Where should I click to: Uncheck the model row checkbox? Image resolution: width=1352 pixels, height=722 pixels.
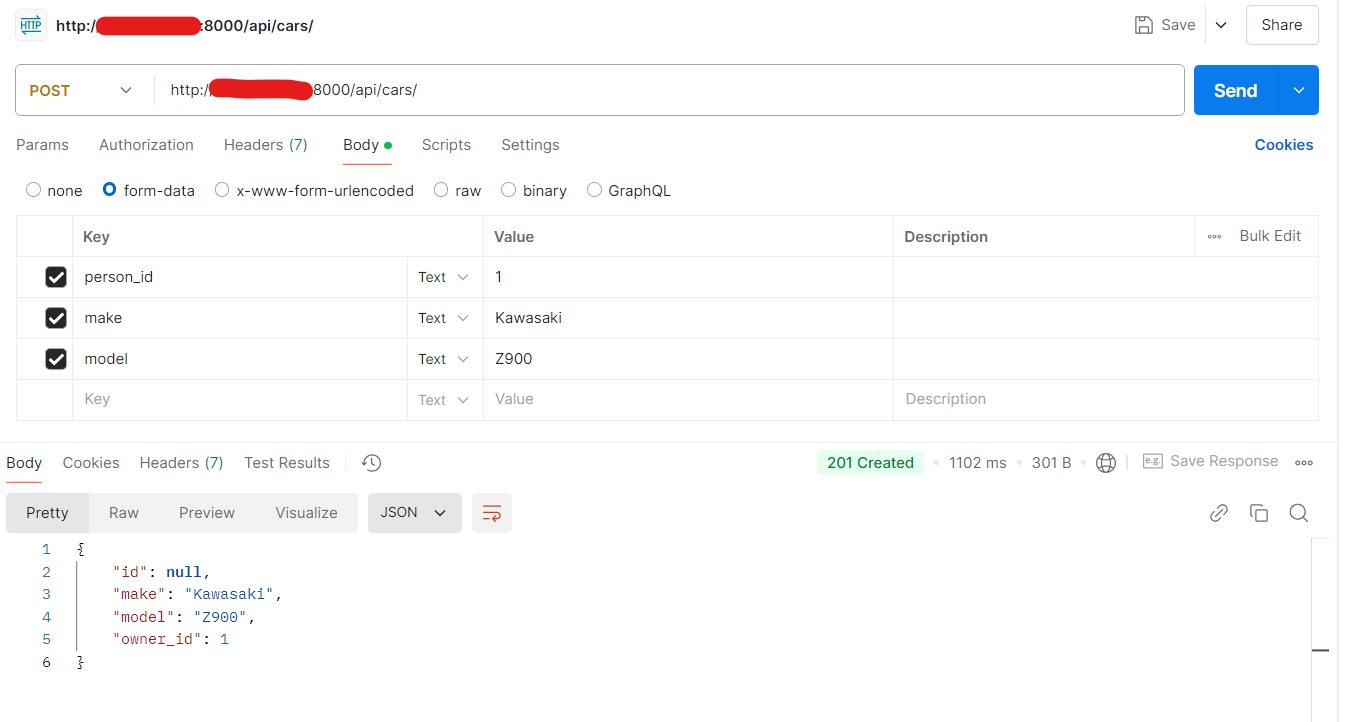56,359
